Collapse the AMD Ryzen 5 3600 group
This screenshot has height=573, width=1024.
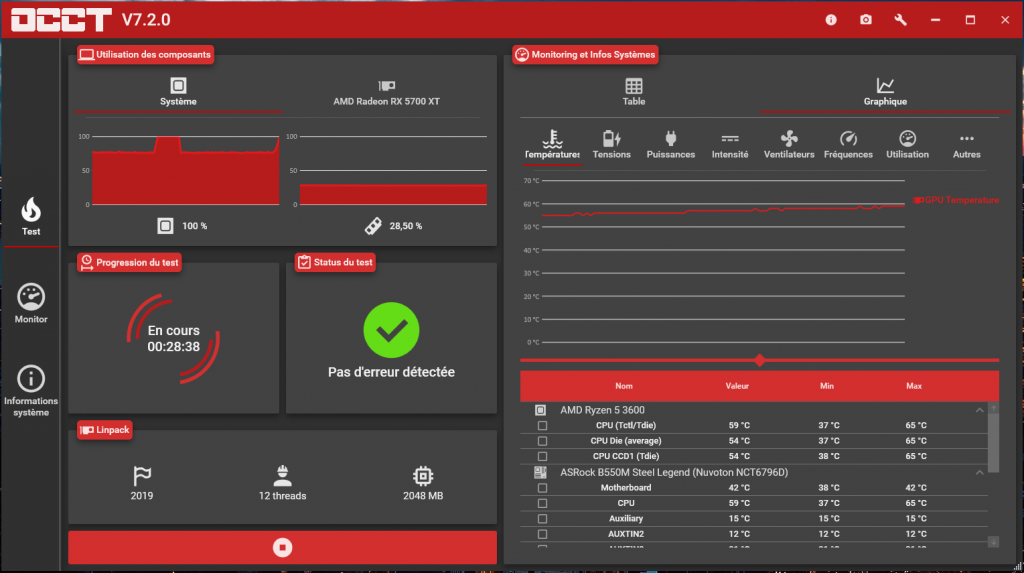point(979,410)
